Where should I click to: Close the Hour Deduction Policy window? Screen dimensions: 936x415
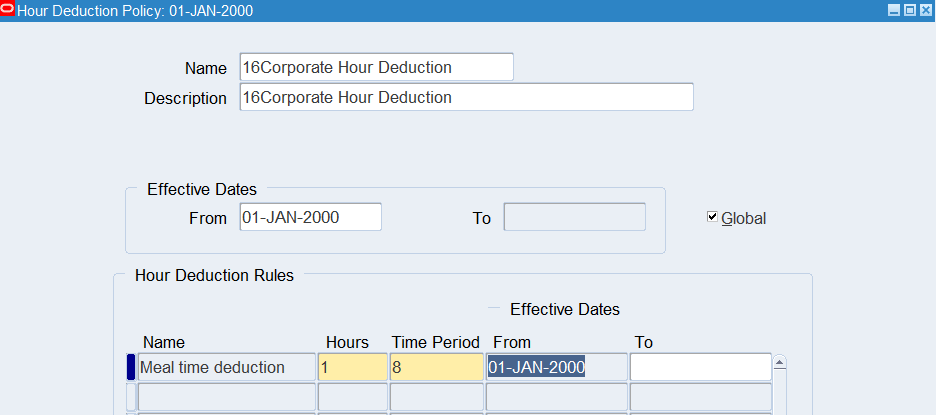[925, 10]
